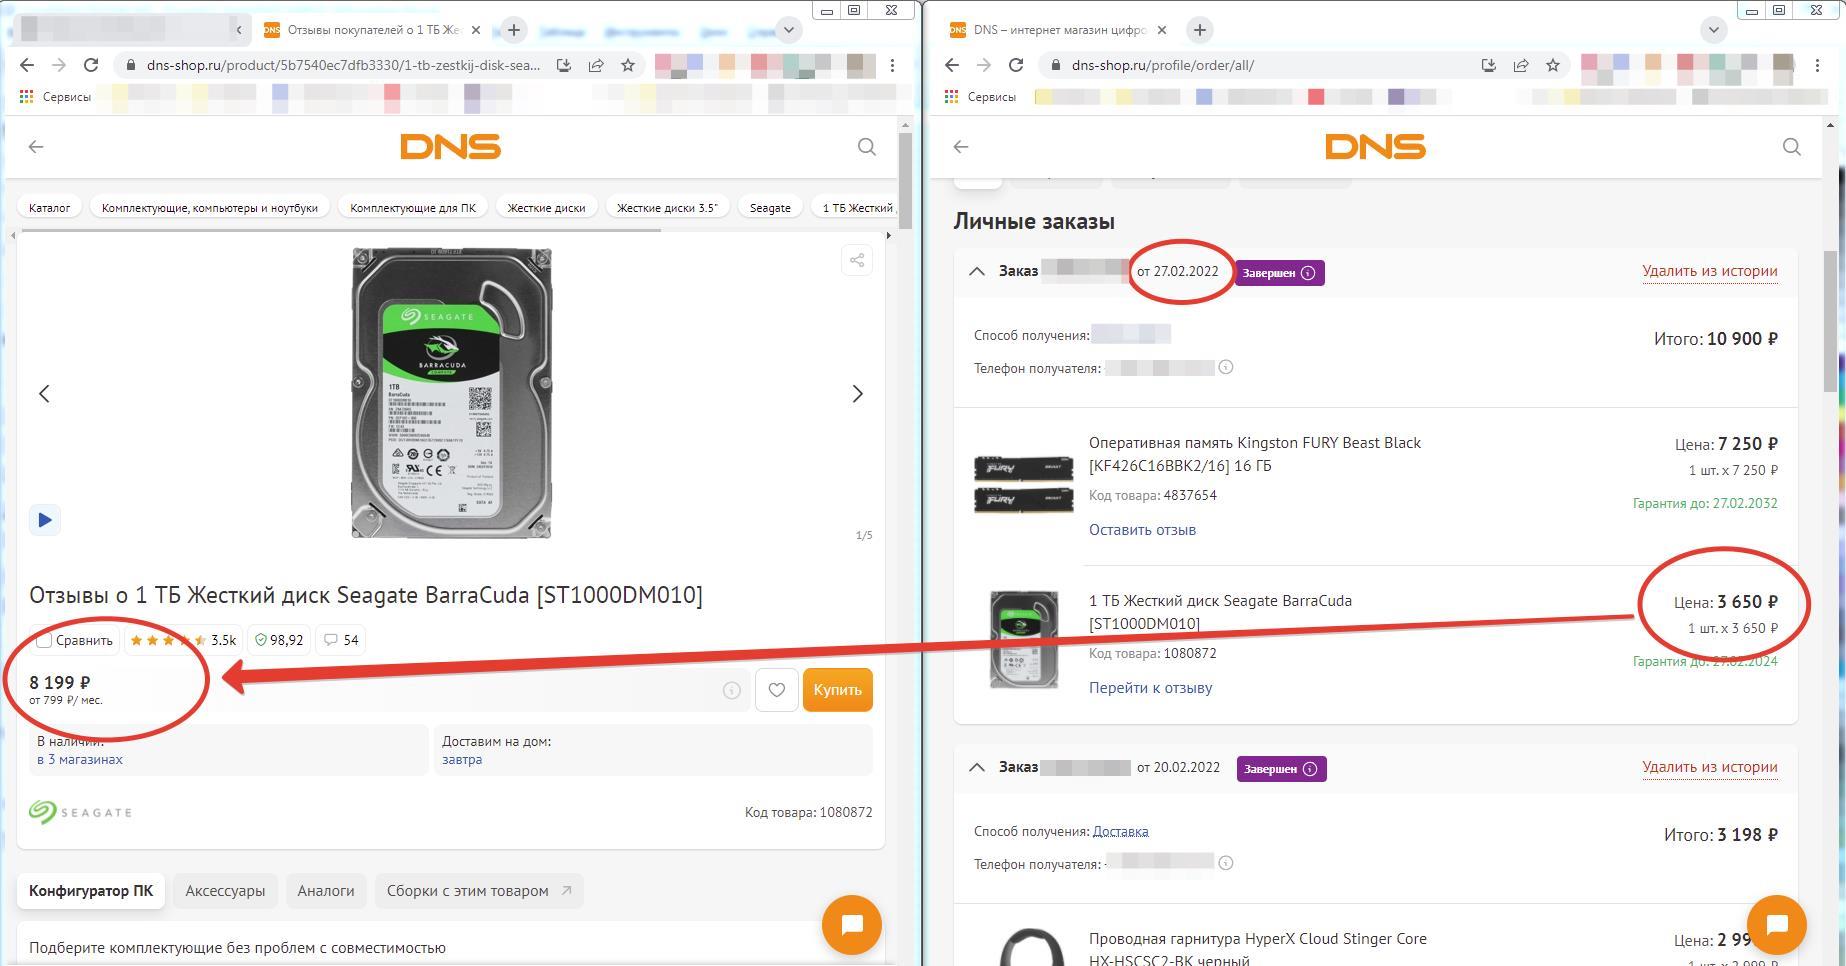Click the DNS back arrow on the product page
Viewport: 1846px width, 966px height.
coord(36,147)
